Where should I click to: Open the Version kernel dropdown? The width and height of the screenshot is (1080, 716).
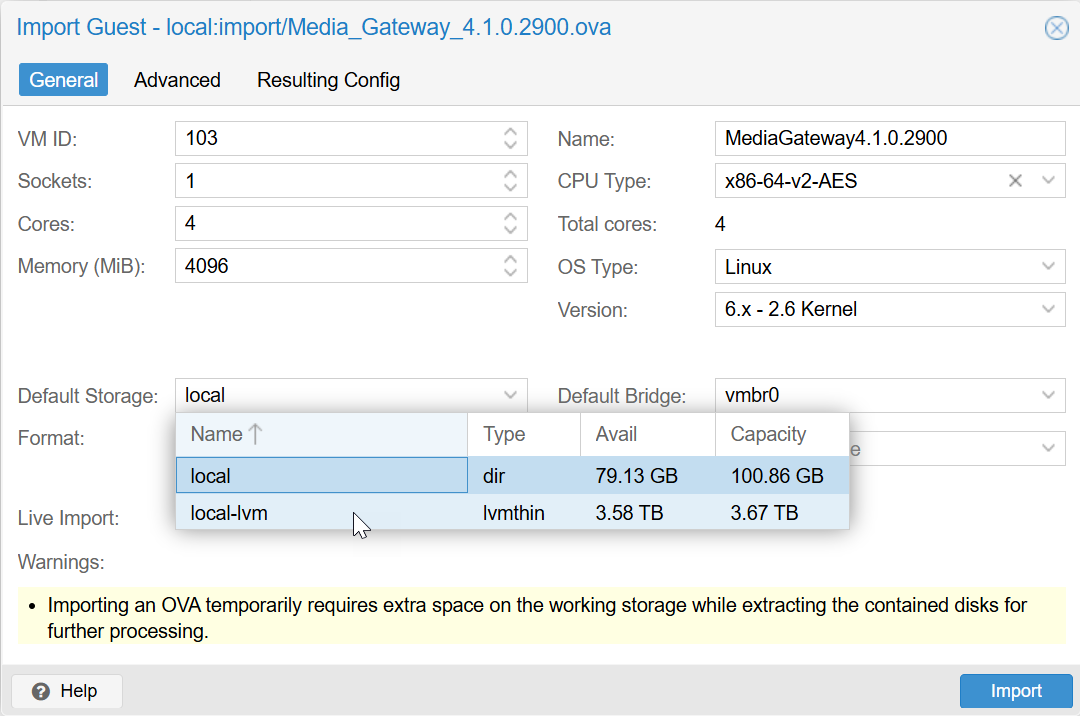click(x=1046, y=310)
